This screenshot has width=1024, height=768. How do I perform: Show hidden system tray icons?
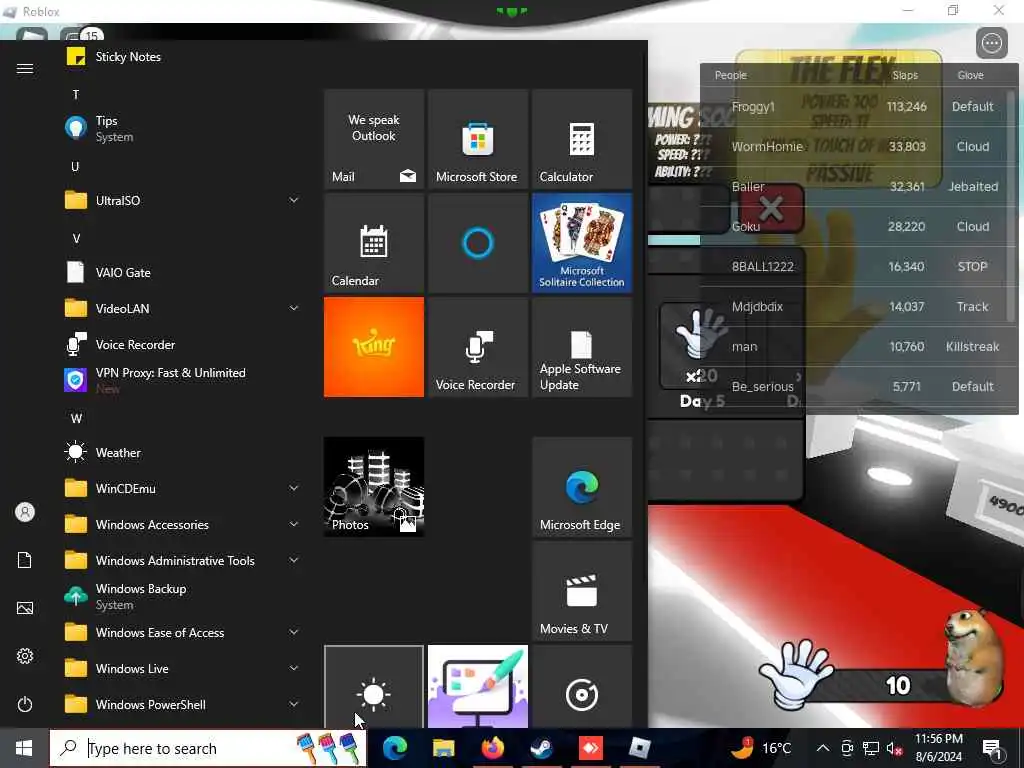point(823,748)
